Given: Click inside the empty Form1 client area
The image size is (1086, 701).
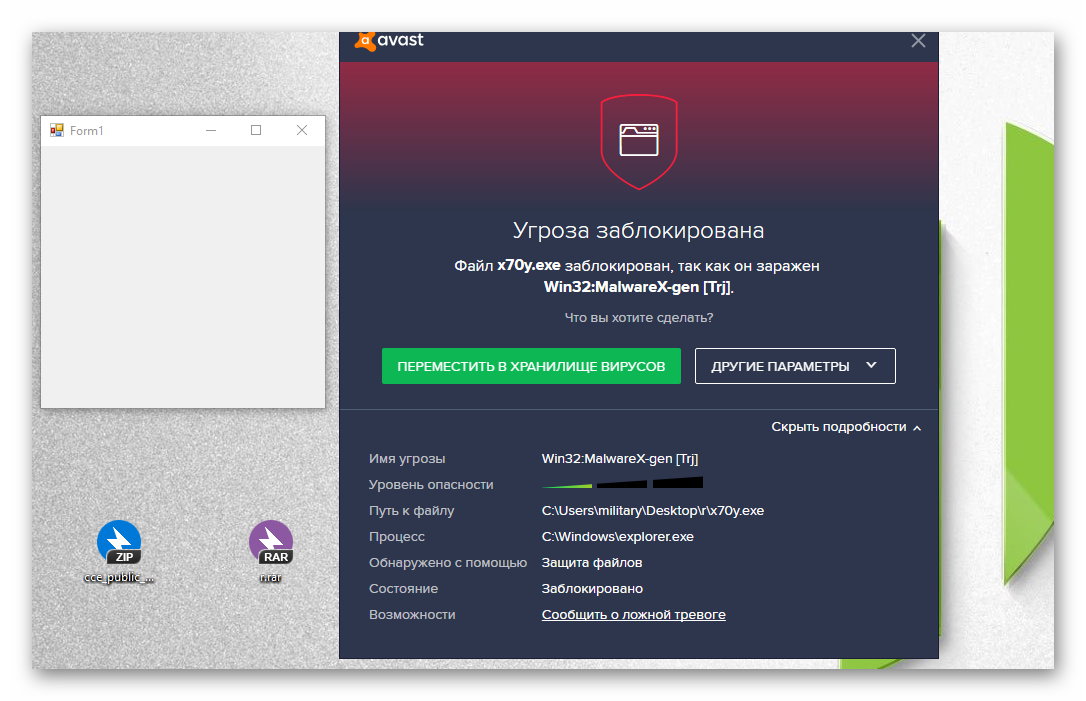Looking at the screenshot, I should 183,276.
